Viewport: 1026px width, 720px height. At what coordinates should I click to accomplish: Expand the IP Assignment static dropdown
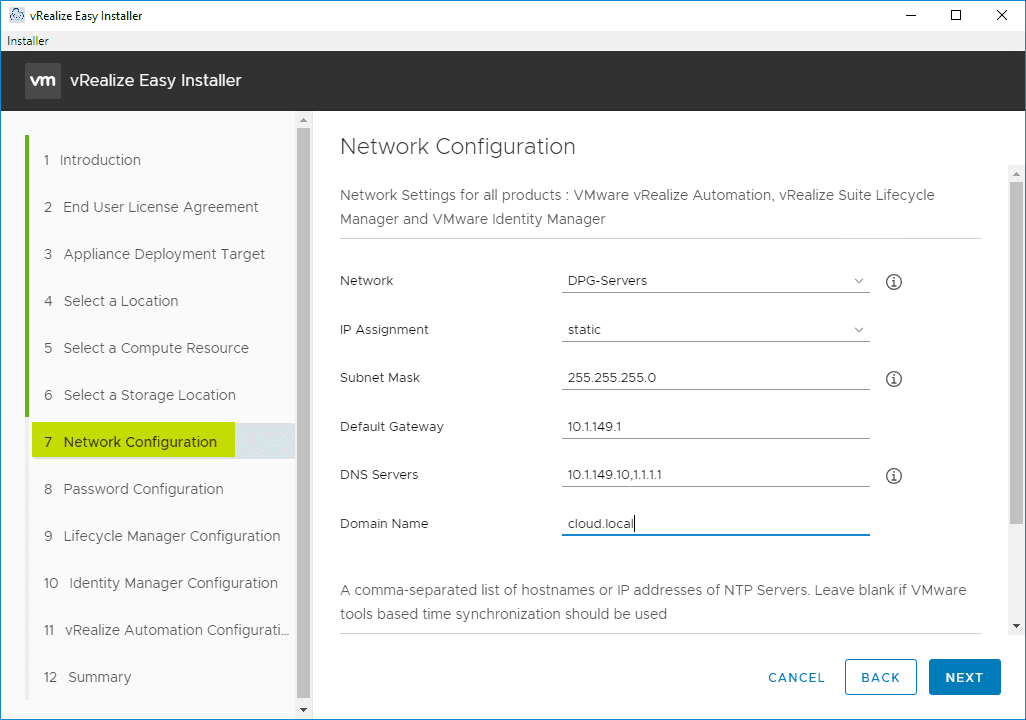[x=715, y=330]
